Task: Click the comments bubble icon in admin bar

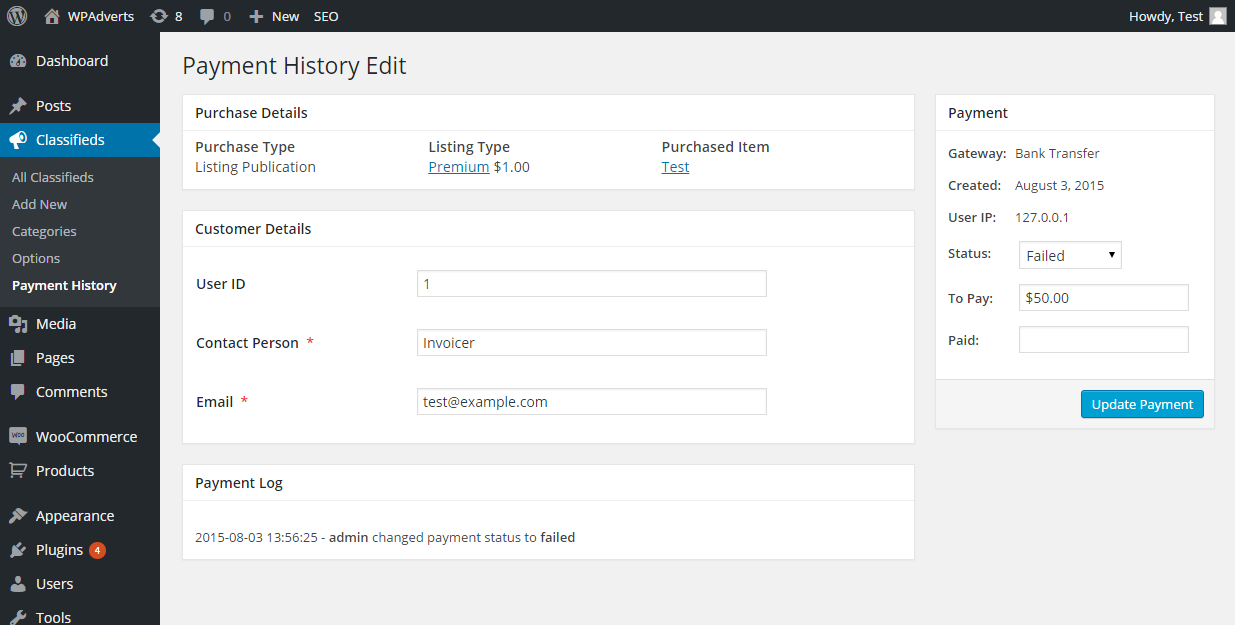Action: pos(207,16)
